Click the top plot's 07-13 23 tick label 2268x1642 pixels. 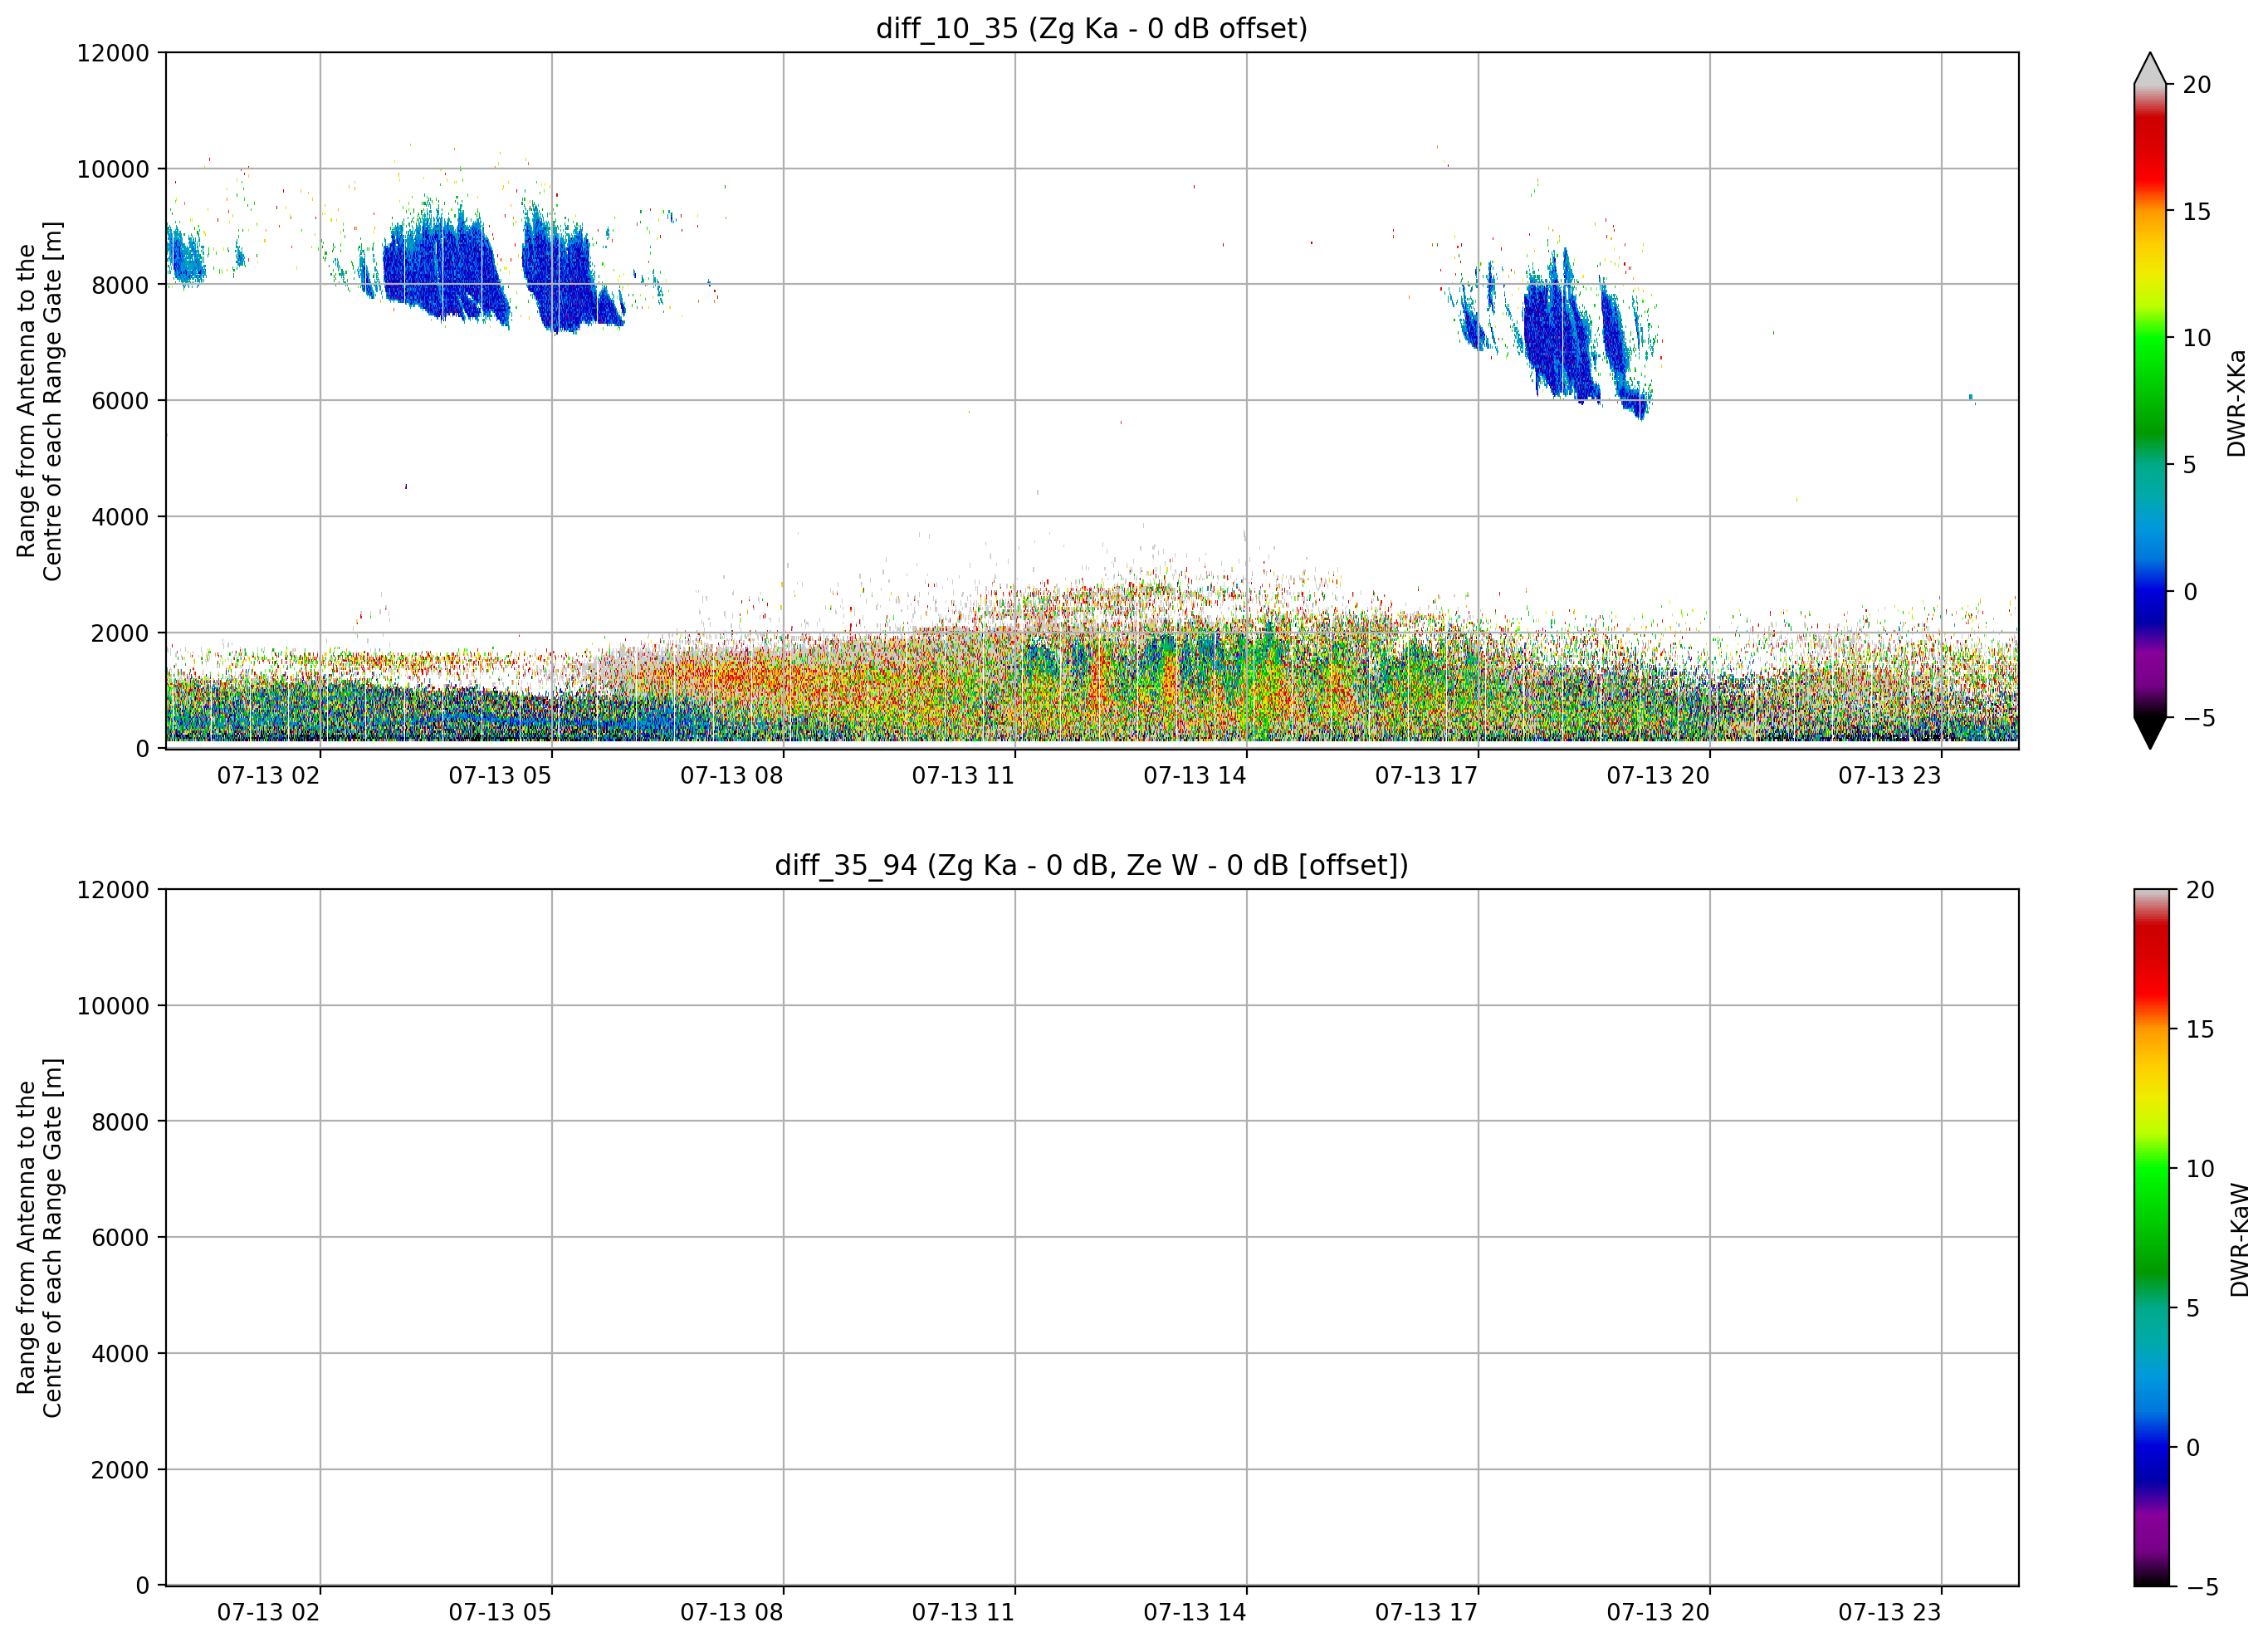(x=1889, y=776)
